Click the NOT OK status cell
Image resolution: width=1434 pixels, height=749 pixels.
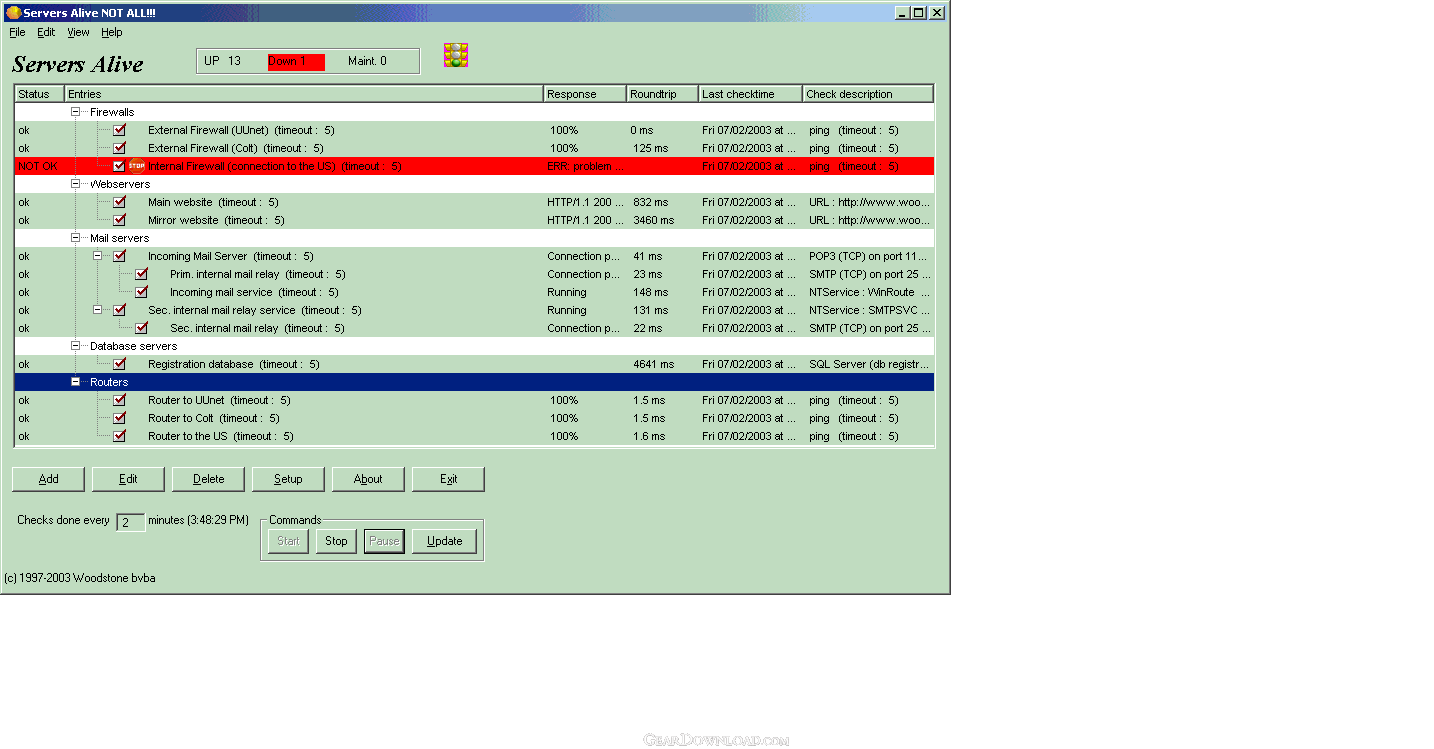(x=39, y=166)
